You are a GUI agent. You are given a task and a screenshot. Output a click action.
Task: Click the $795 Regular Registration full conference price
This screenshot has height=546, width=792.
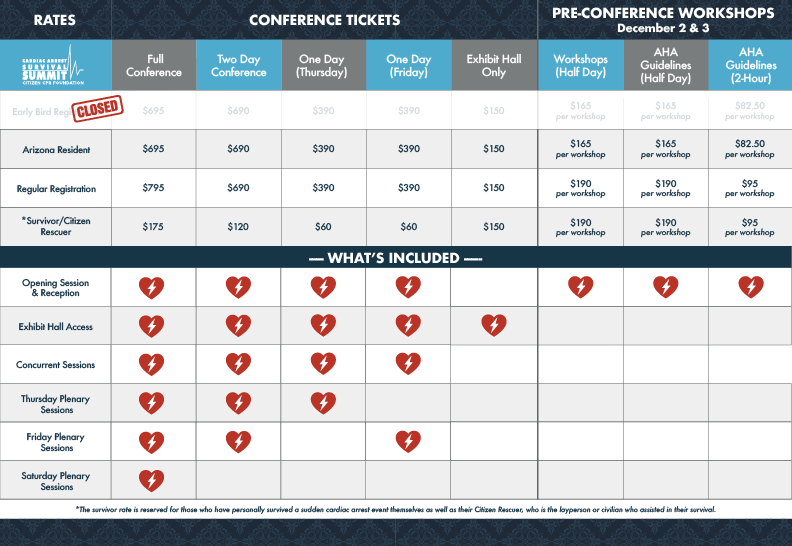154,188
